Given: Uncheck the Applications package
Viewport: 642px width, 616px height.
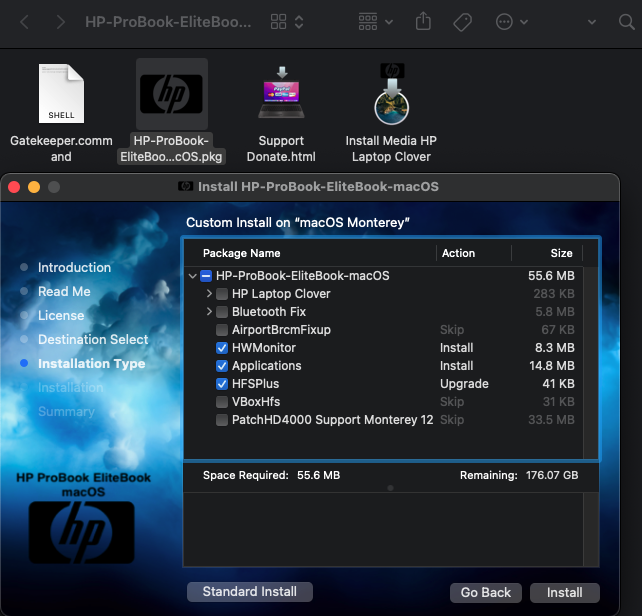Looking at the screenshot, I should (x=222, y=366).
